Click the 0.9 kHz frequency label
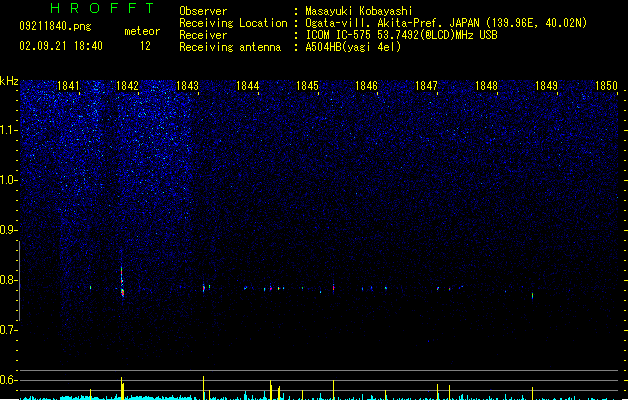This screenshot has height=400, width=629. pyautogui.click(x=8, y=230)
